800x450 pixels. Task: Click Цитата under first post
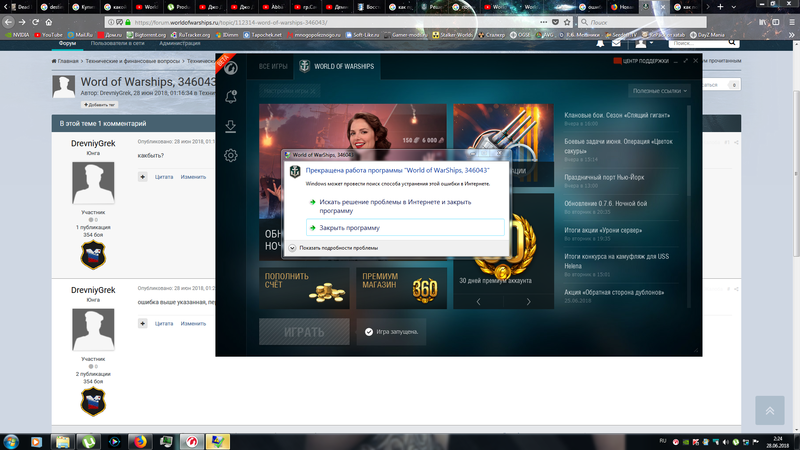164,177
